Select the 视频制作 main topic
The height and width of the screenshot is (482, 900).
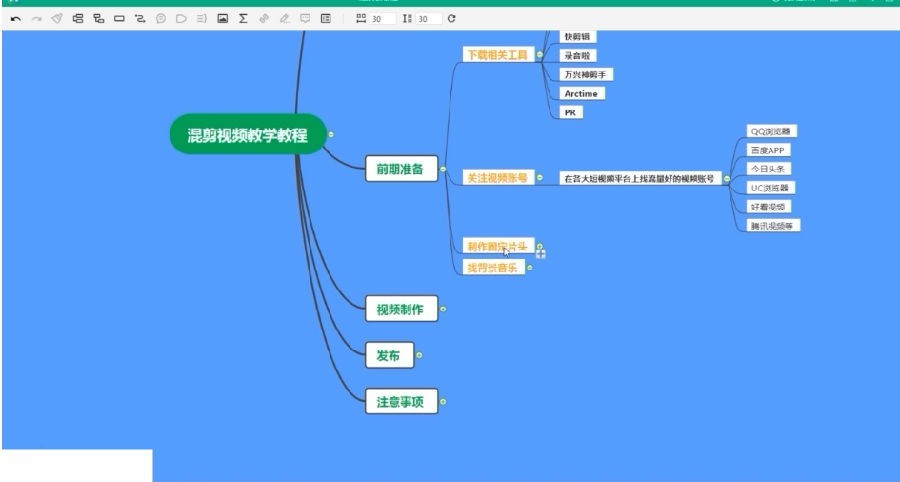coord(401,309)
